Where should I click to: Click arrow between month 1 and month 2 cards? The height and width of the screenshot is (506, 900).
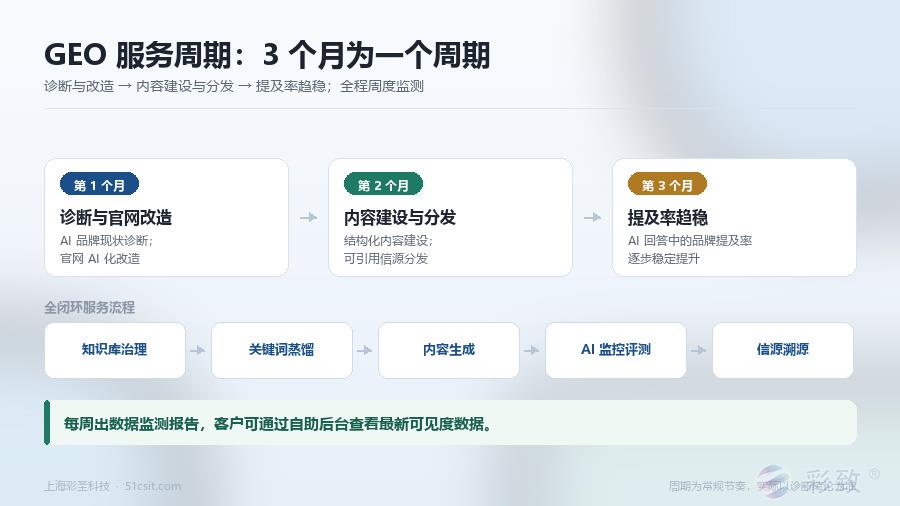308,217
